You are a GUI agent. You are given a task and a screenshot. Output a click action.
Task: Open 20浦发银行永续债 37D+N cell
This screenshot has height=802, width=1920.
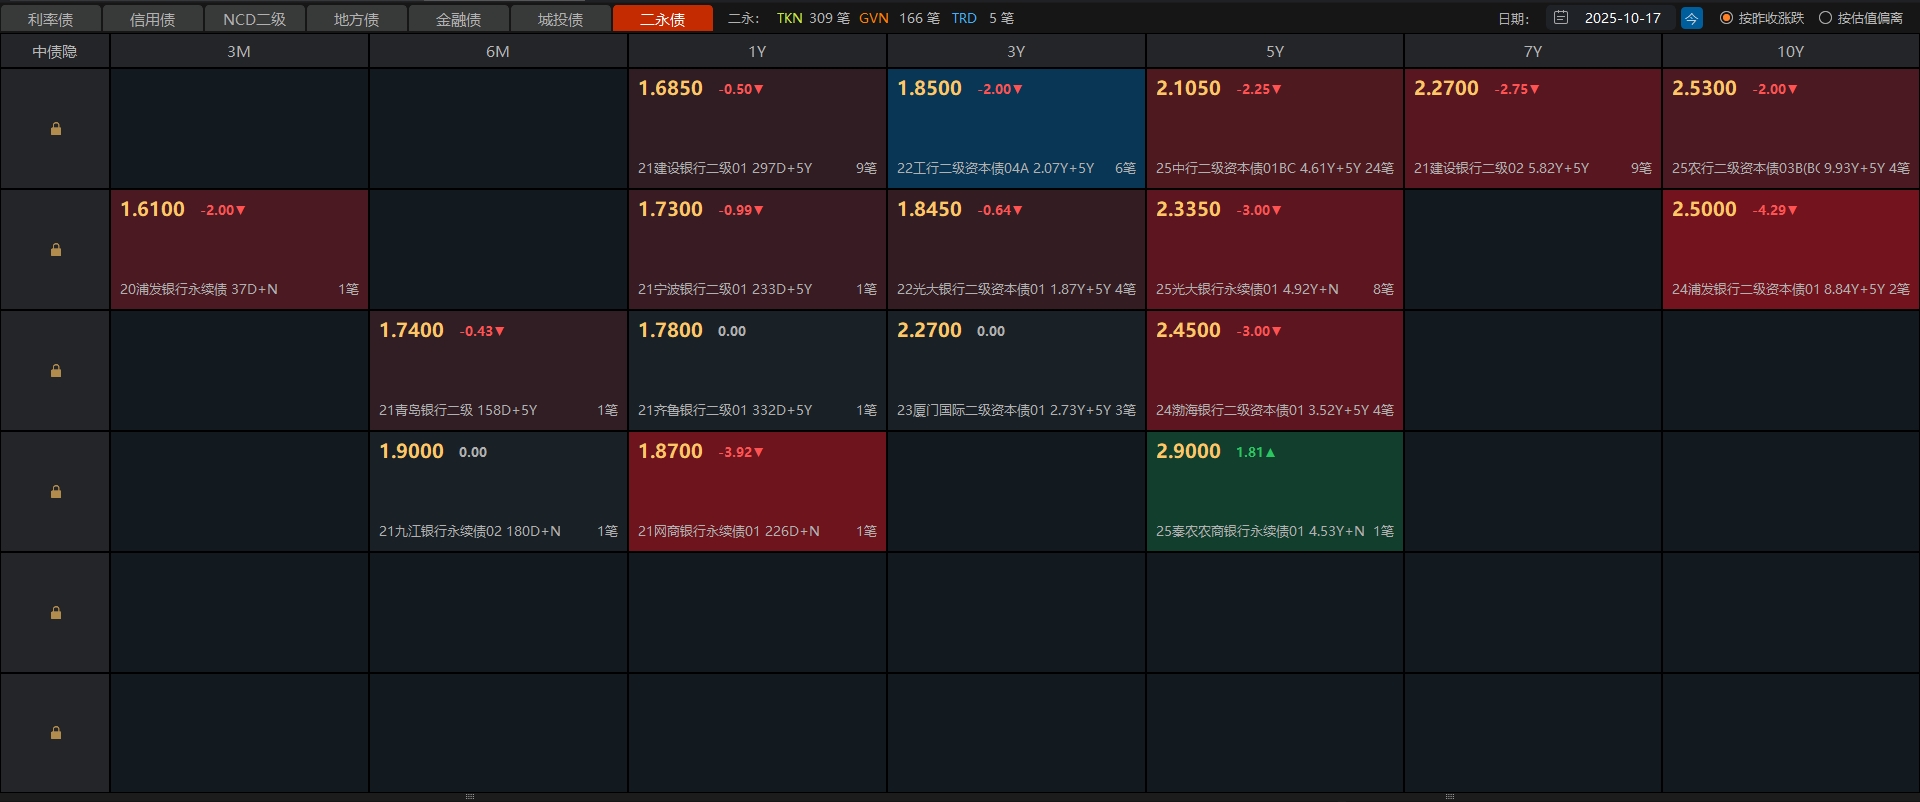point(239,250)
